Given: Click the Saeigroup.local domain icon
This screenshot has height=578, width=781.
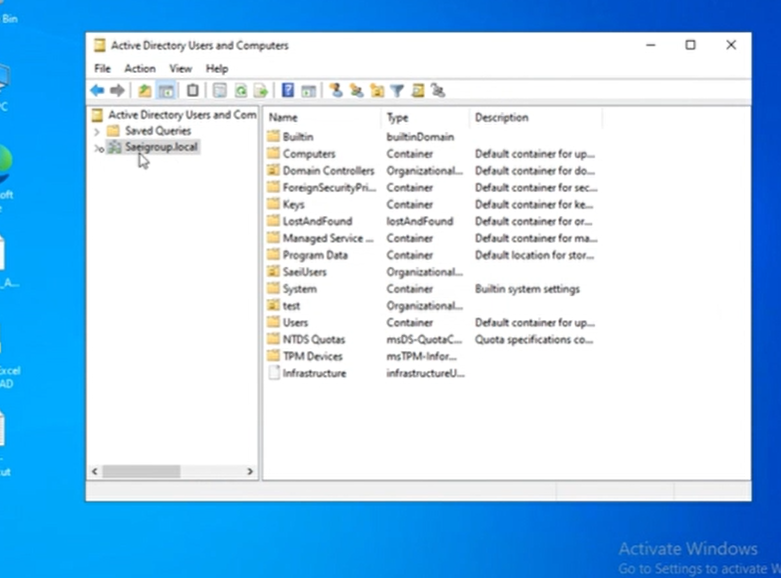Looking at the screenshot, I should [x=115, y=147].
